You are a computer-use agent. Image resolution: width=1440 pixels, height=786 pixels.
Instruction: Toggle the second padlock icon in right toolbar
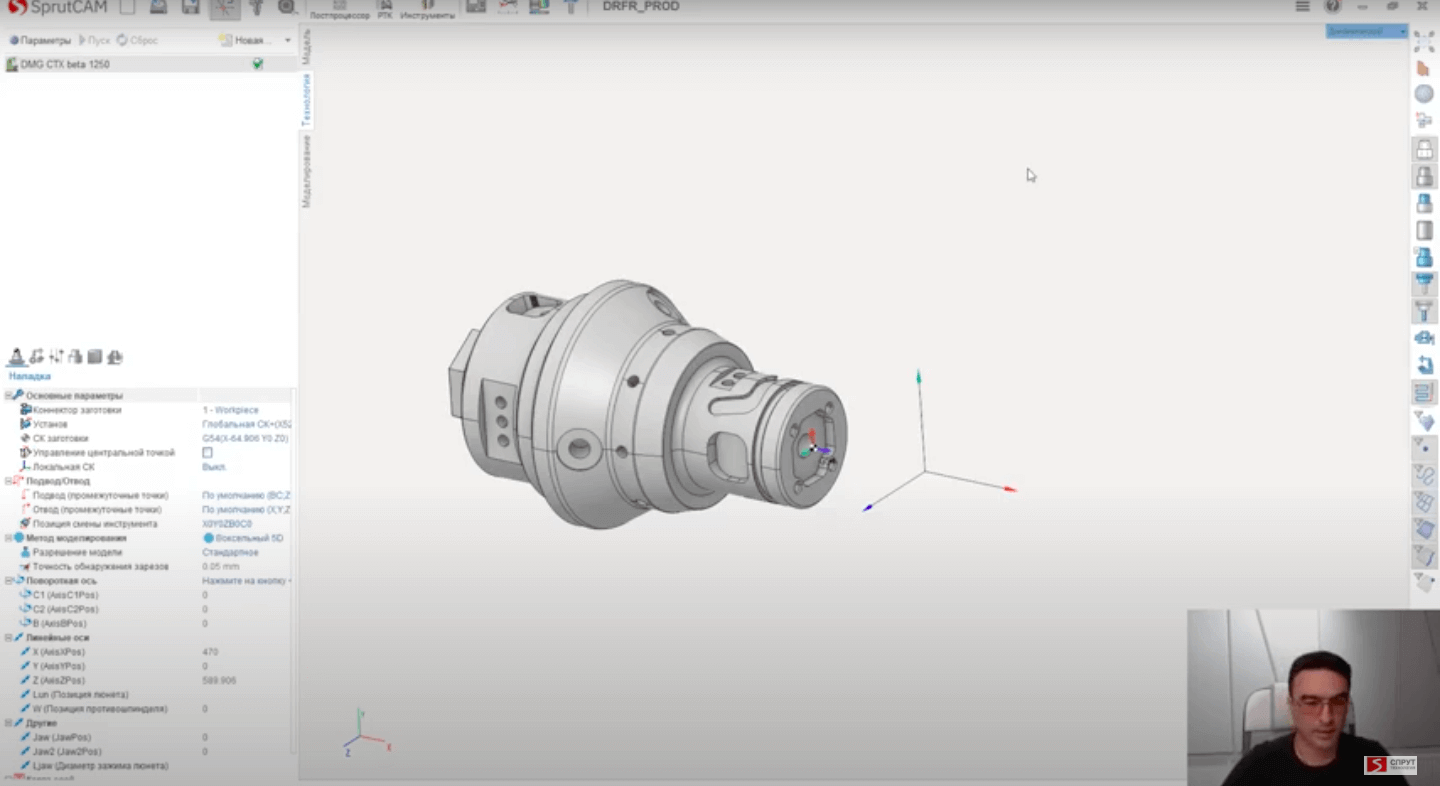1424,177
